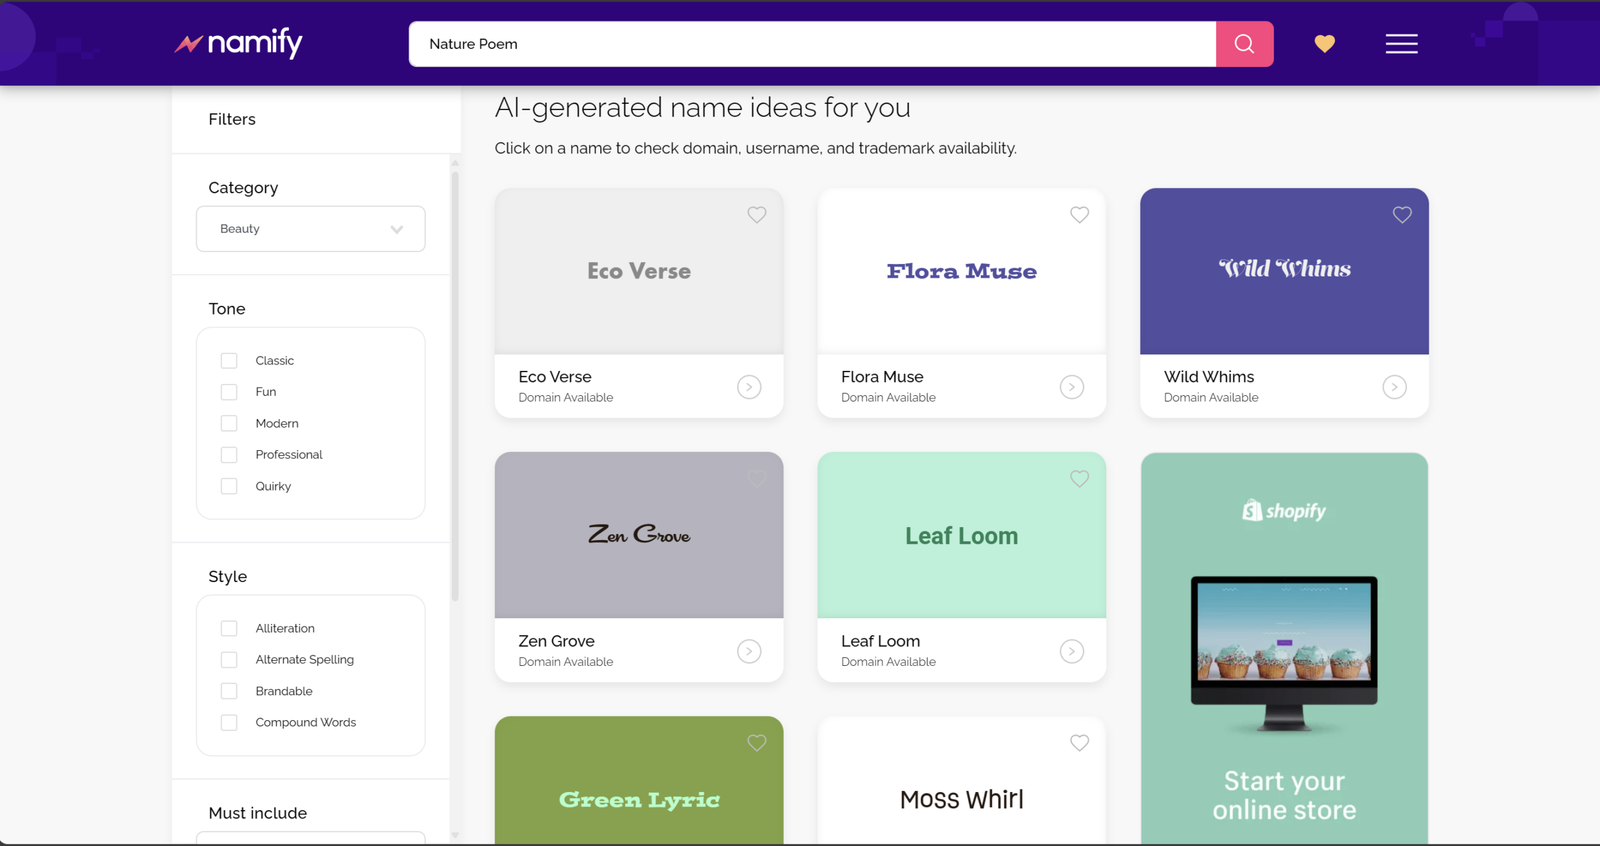Open the Leaf Loom logo preview
Image resolution: width=1600 pixels, height=846 pixels.
(x=962, y=535)
